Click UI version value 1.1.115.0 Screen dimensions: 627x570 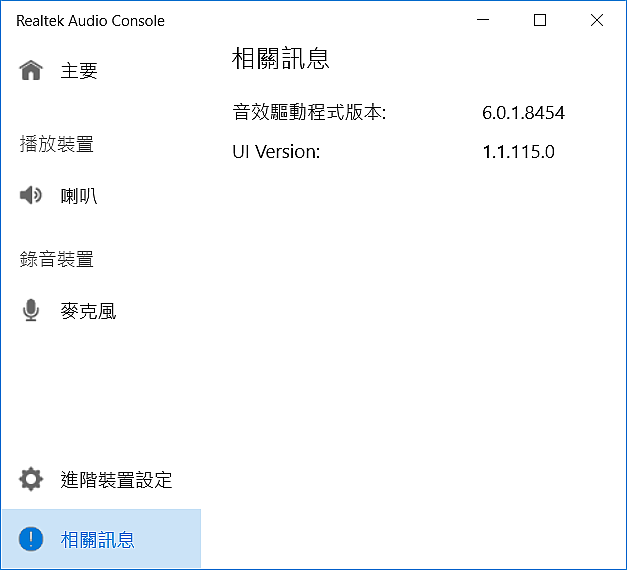pos(518,152)
